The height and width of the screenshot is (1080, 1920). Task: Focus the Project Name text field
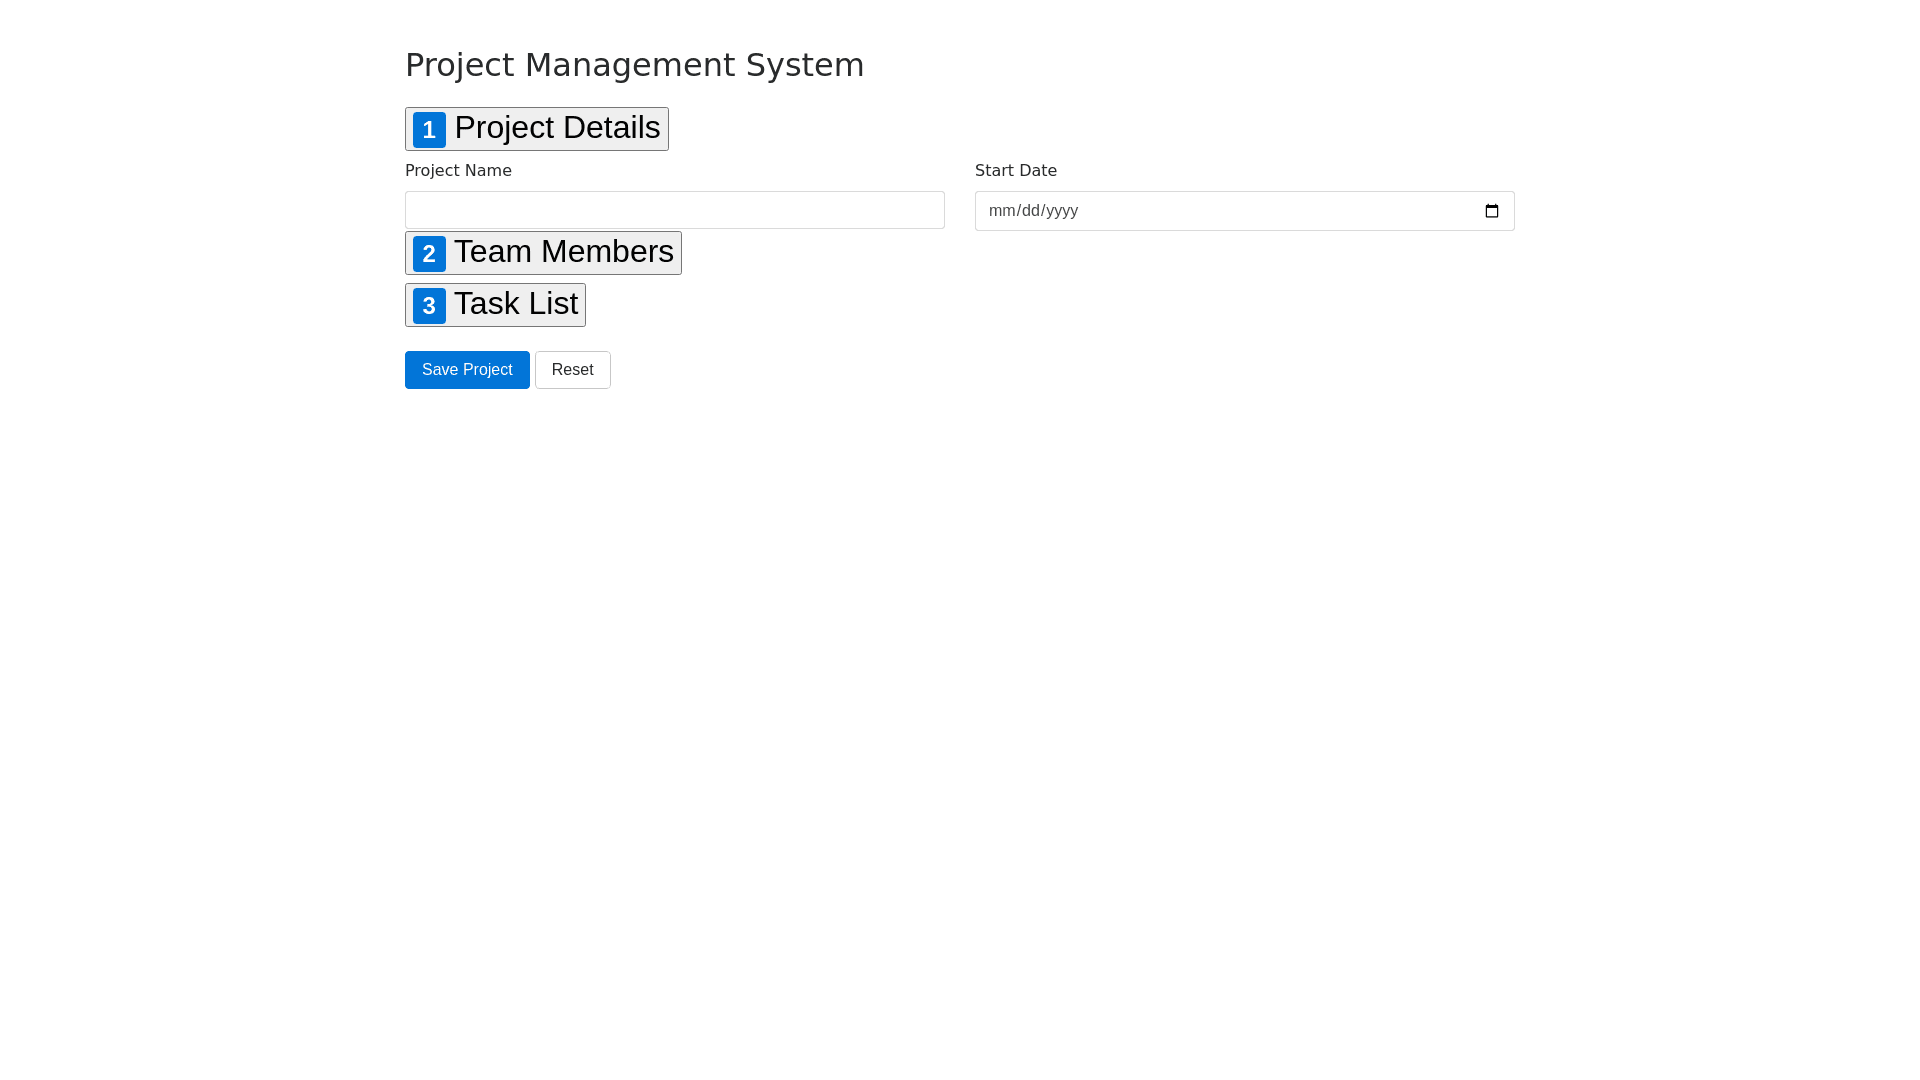(674, 210)
